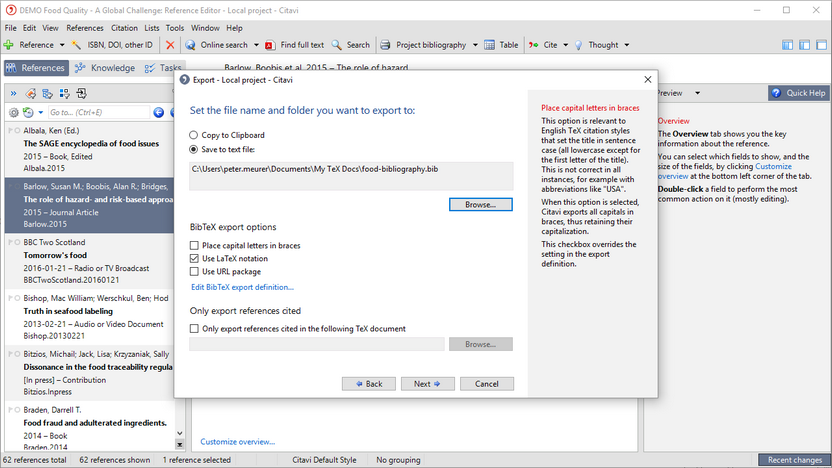Click the import arrow icon in list toolbar
Viewport: 832px width, 468px height.
[x=82, y=94]
